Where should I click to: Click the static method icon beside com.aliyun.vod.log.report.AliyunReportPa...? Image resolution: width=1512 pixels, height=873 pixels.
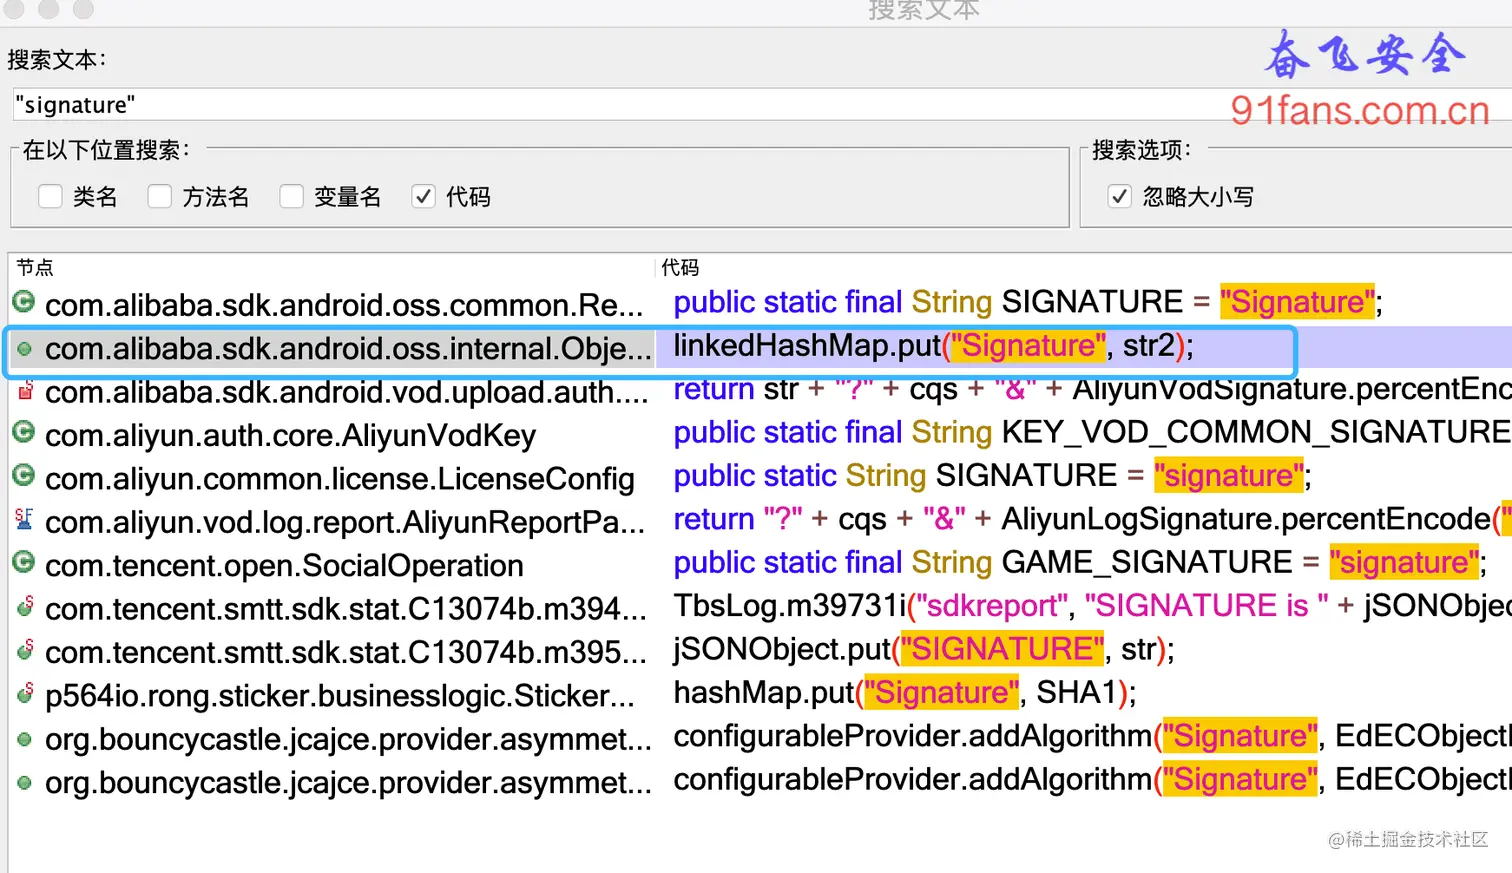[24, 519]
